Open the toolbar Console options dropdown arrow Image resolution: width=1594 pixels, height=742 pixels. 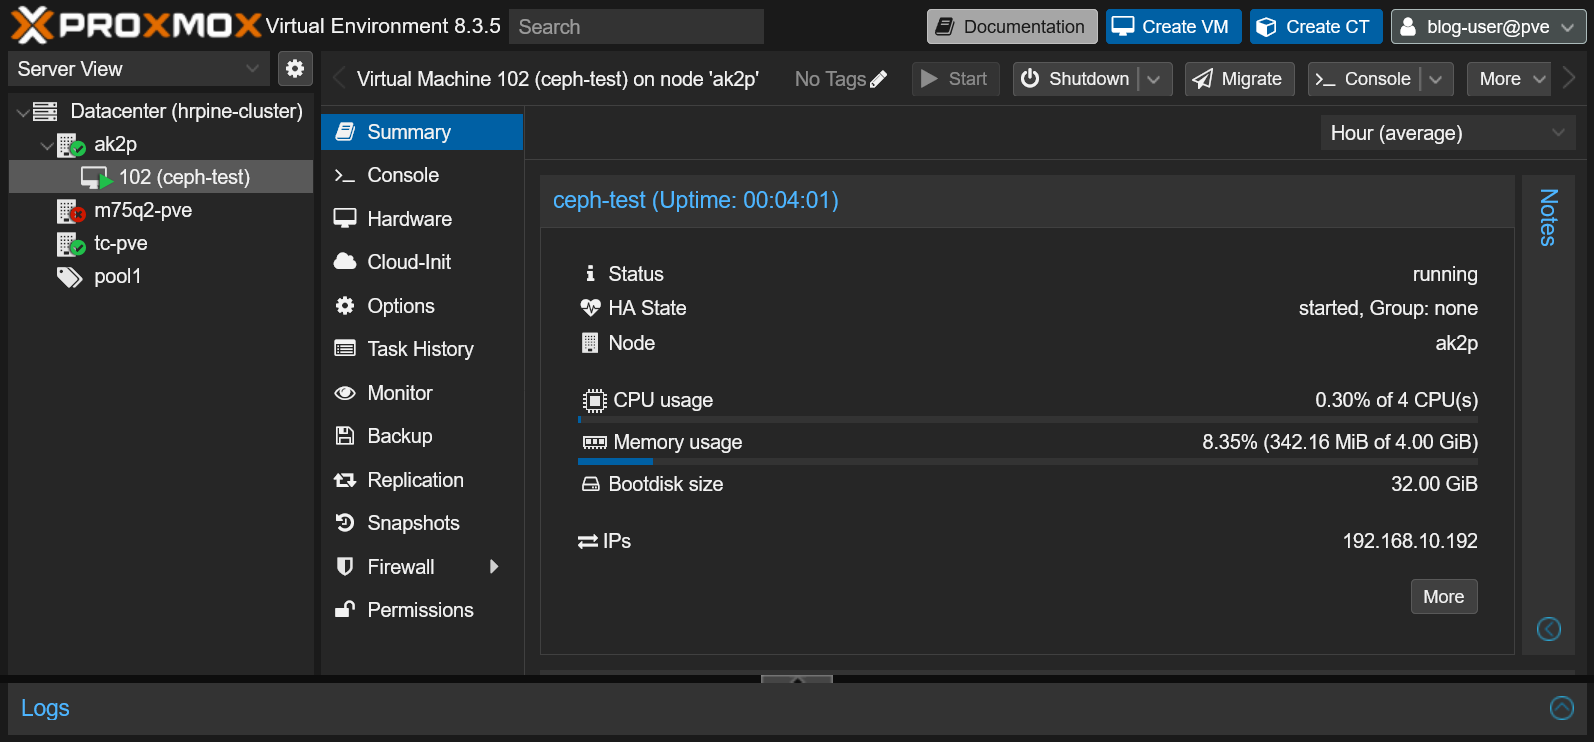click(x=1436, y=79)
